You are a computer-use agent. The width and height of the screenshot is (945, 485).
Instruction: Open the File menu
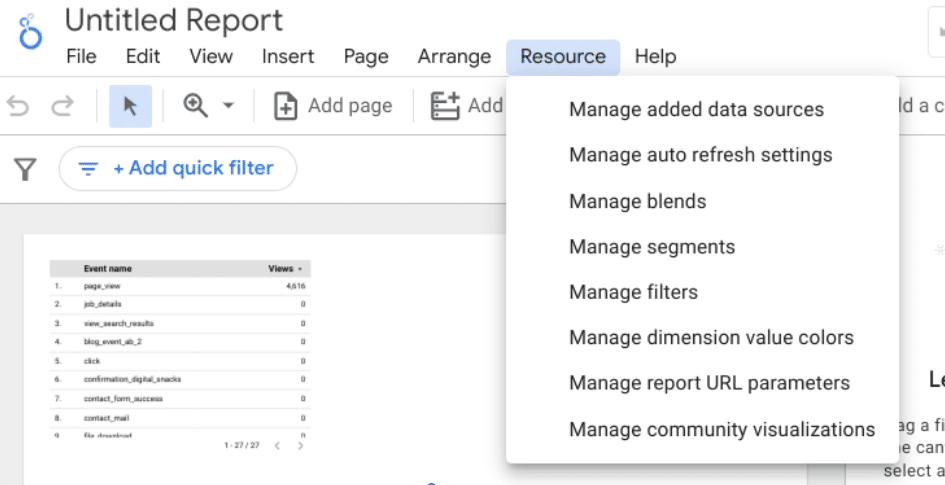tap(81, 57)
